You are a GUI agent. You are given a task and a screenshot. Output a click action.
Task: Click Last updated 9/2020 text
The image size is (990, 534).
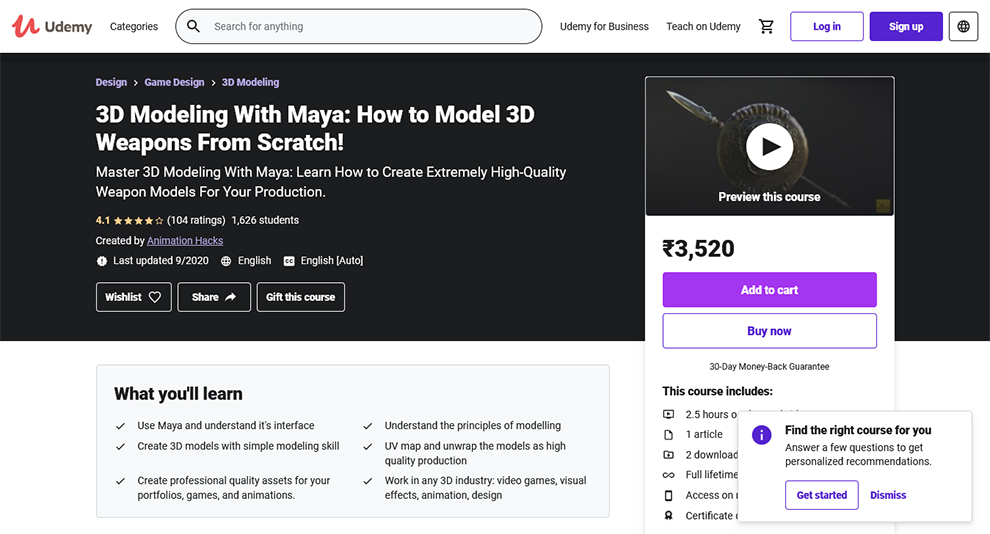pyautogui.click(x=161, y=261)
